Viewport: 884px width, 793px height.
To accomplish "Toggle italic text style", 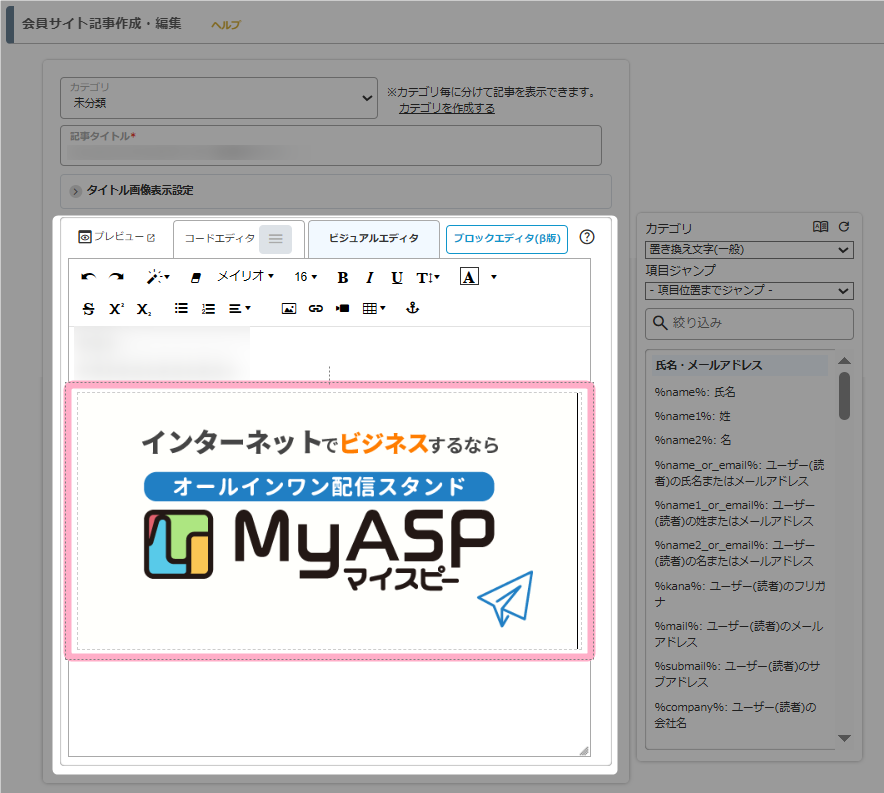I will [369, 277].
